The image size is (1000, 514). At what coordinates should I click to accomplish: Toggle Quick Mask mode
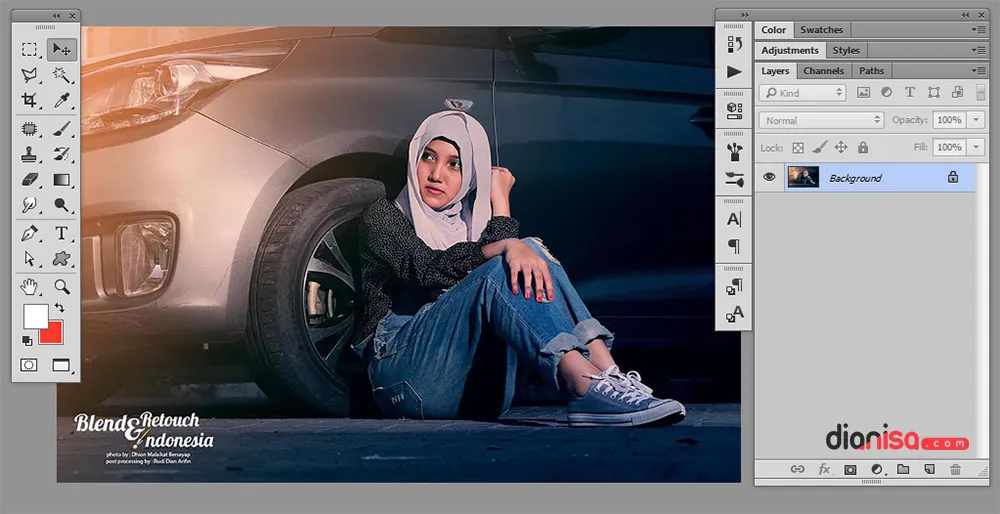point(29,365)
